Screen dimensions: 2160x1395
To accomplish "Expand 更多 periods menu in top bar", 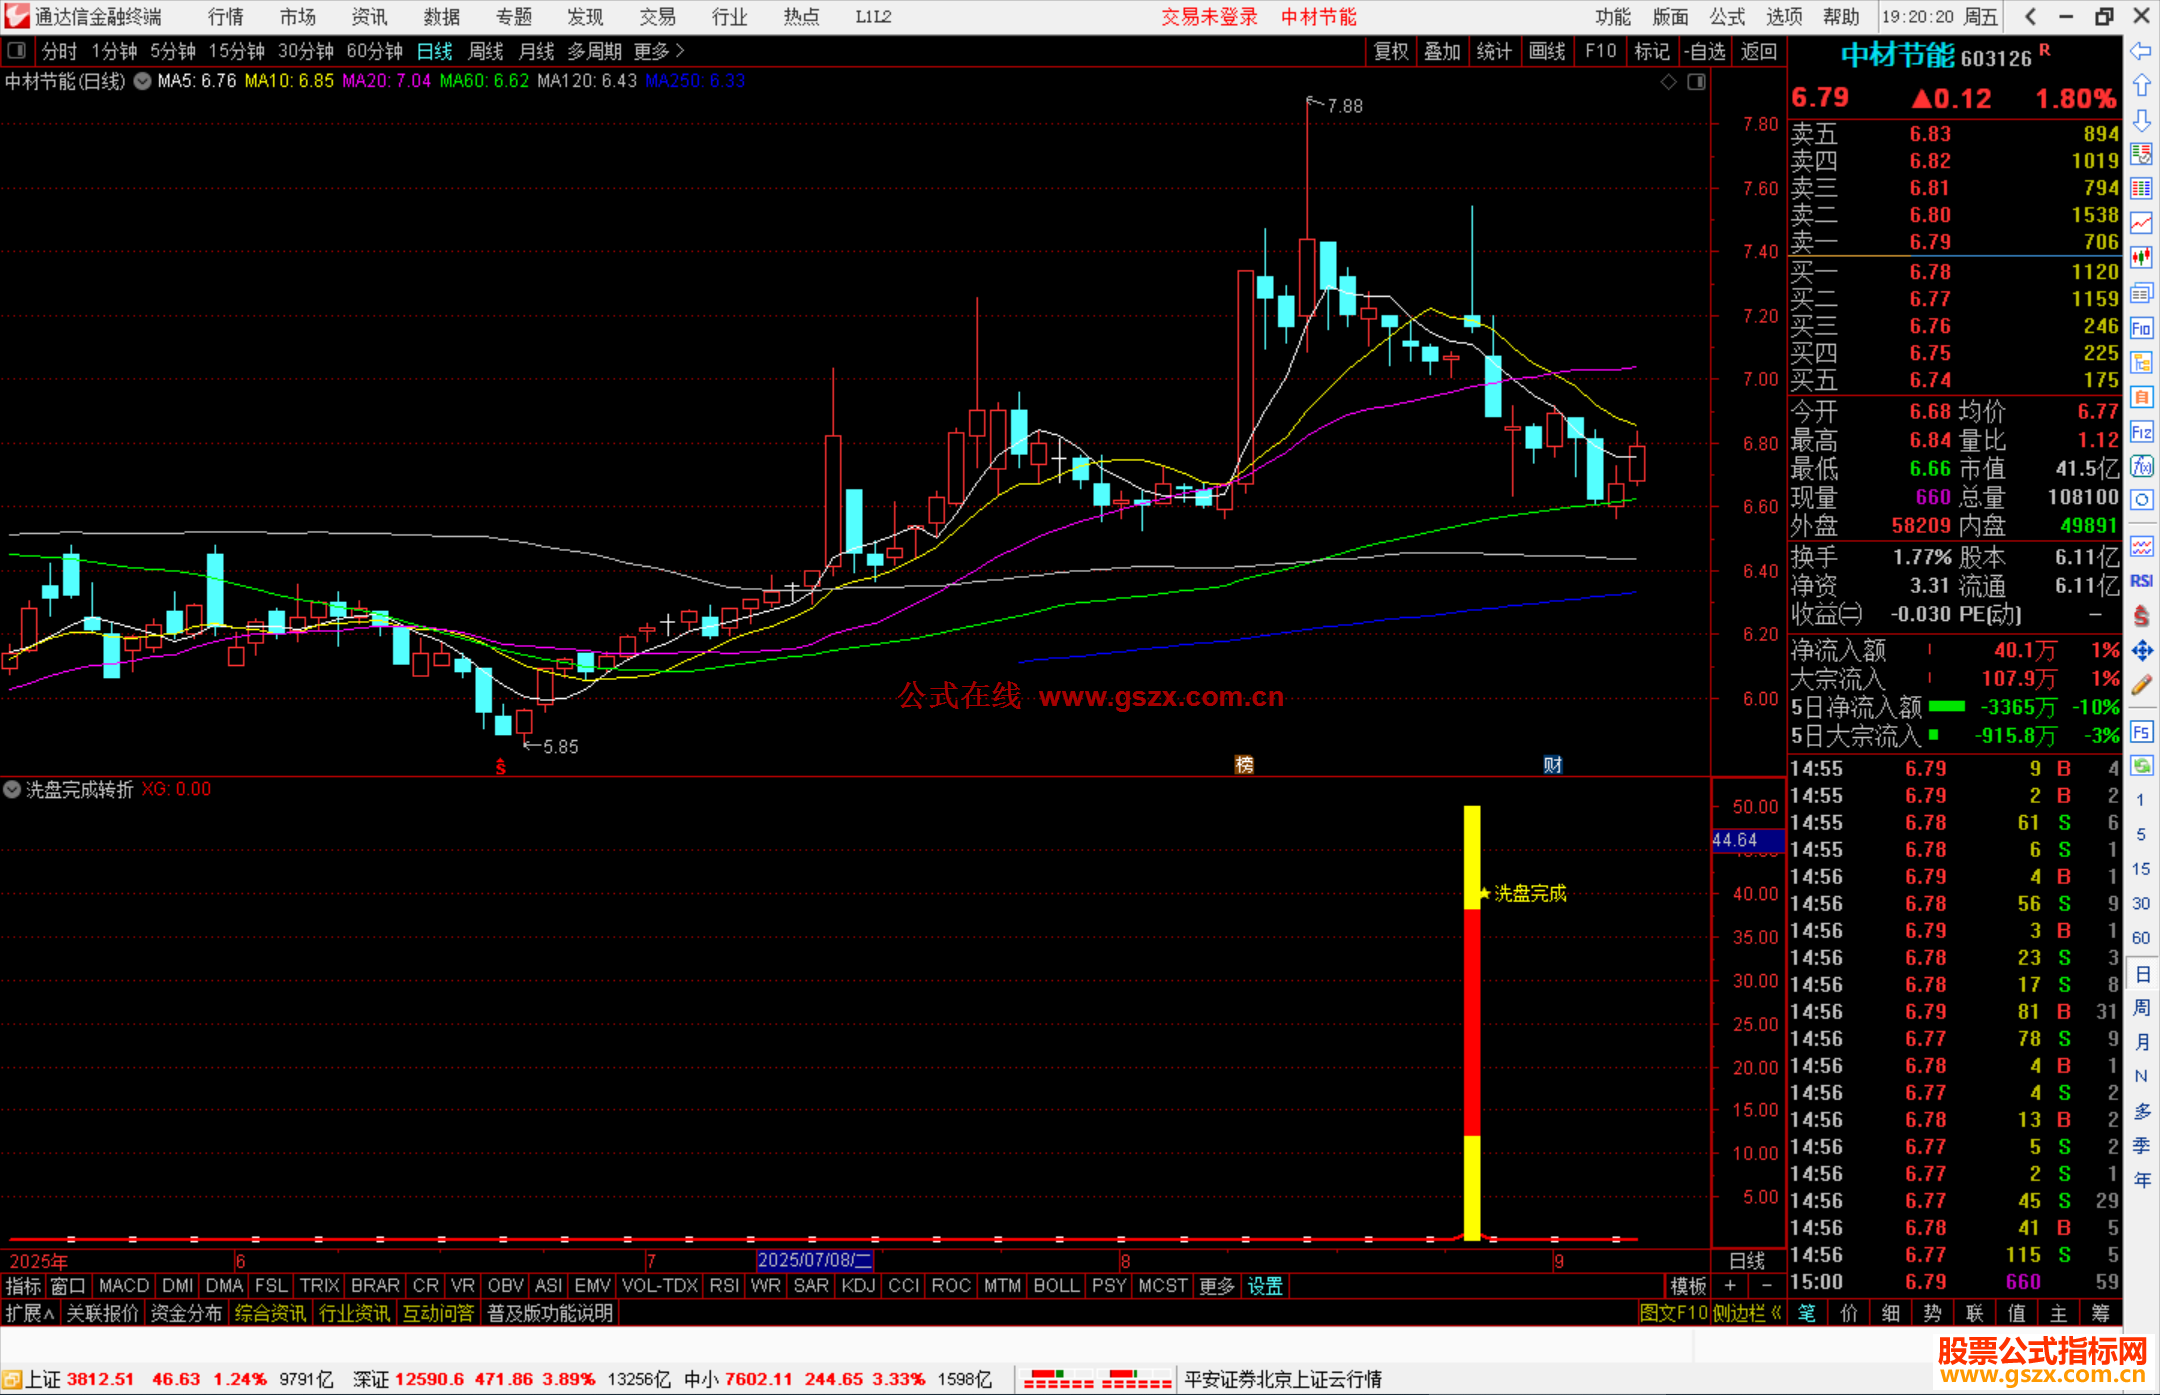I will pyautogui.click(x=659, y=51).
